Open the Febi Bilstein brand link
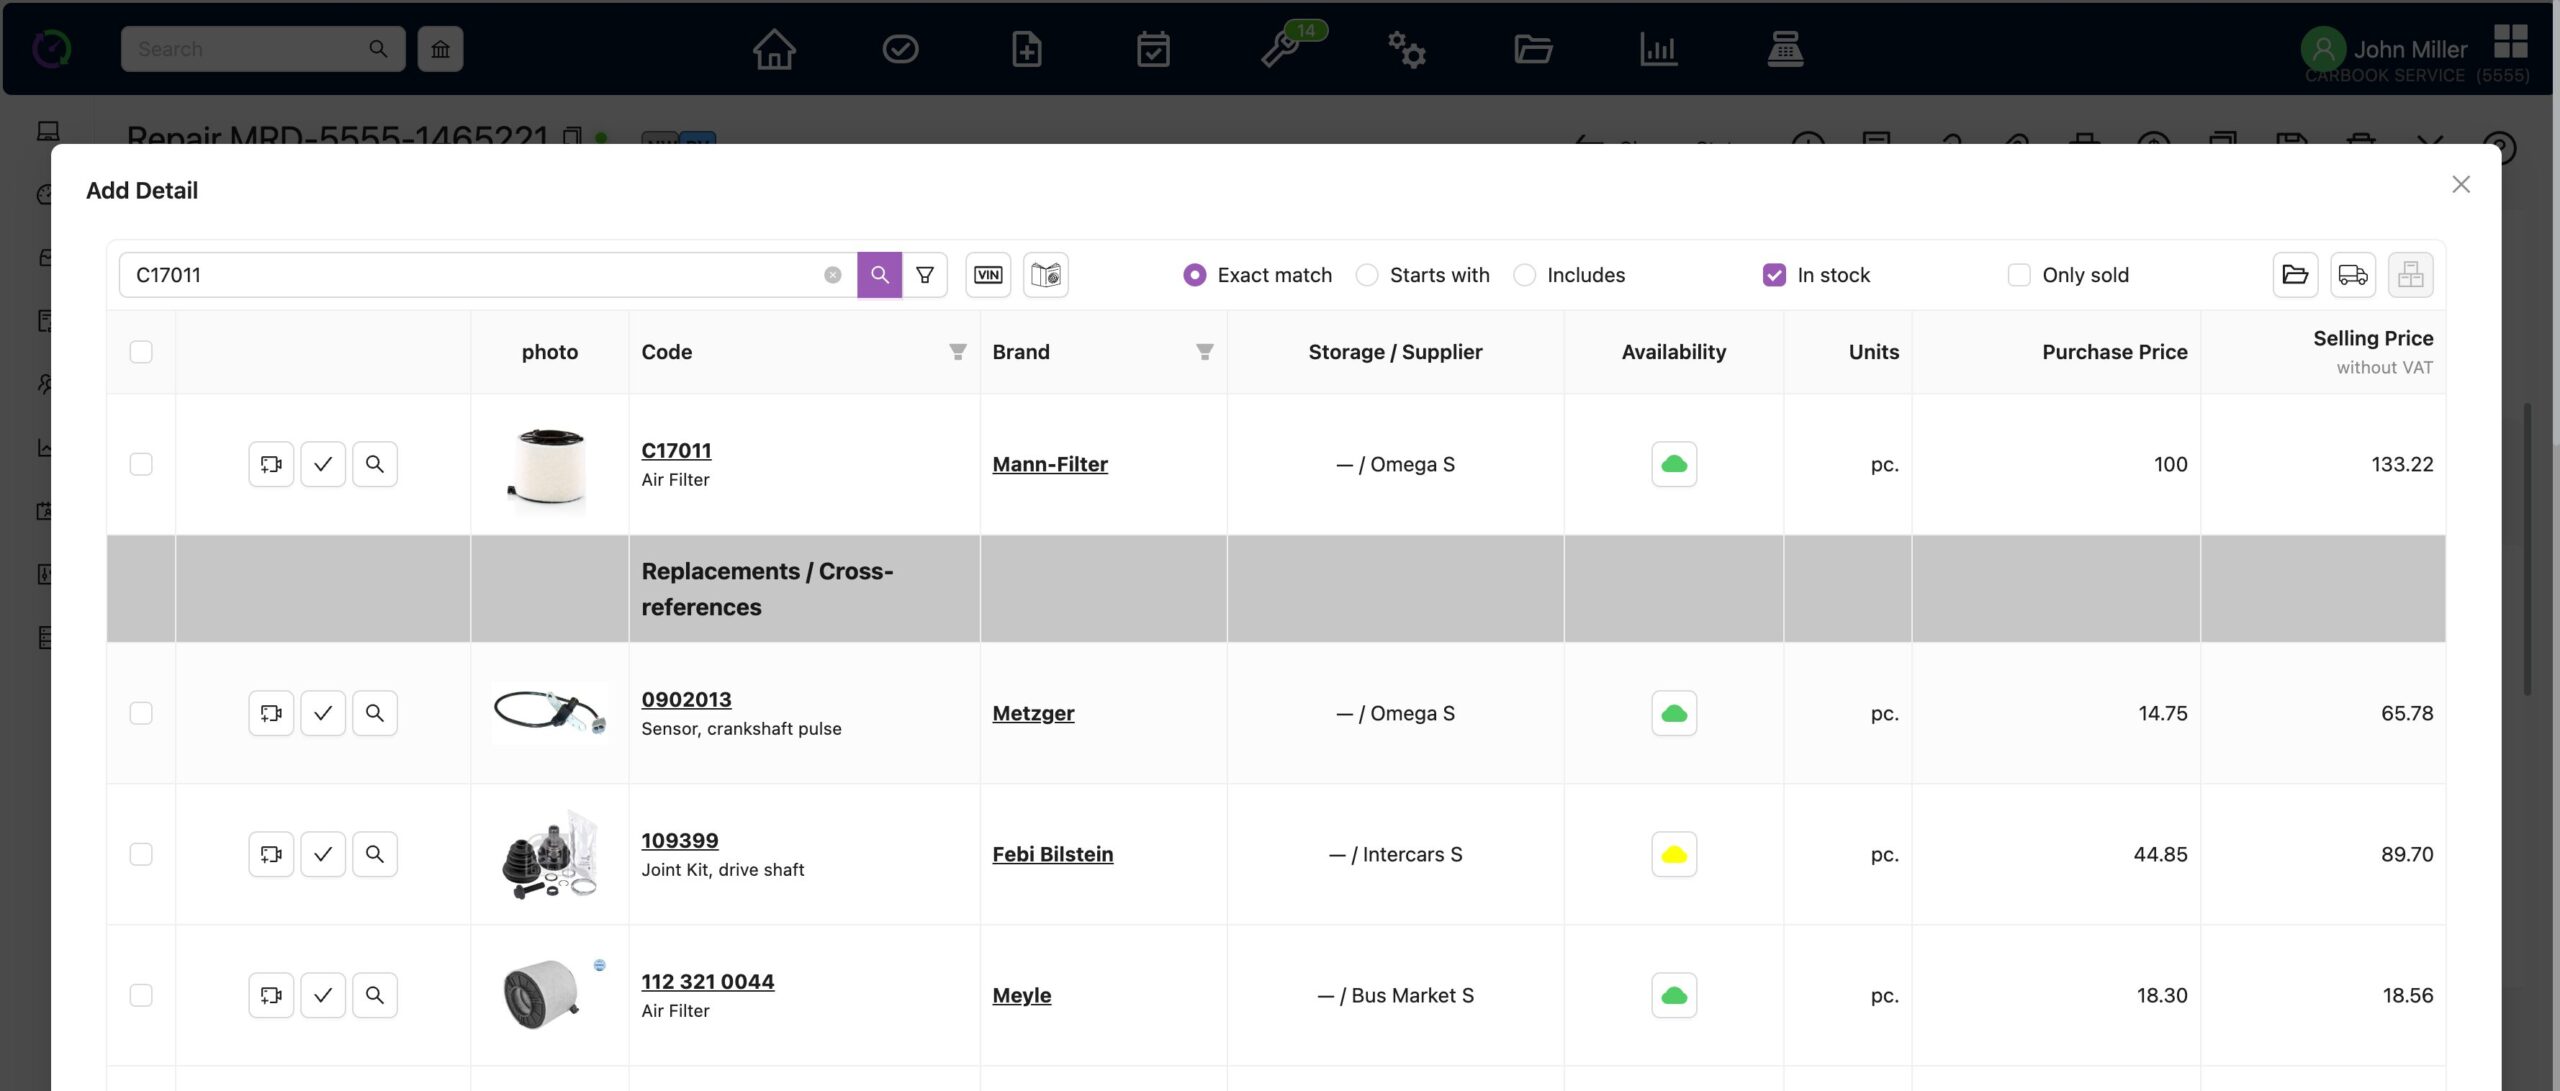This screenshot has width=2560, height=1091. point(1052,854)
